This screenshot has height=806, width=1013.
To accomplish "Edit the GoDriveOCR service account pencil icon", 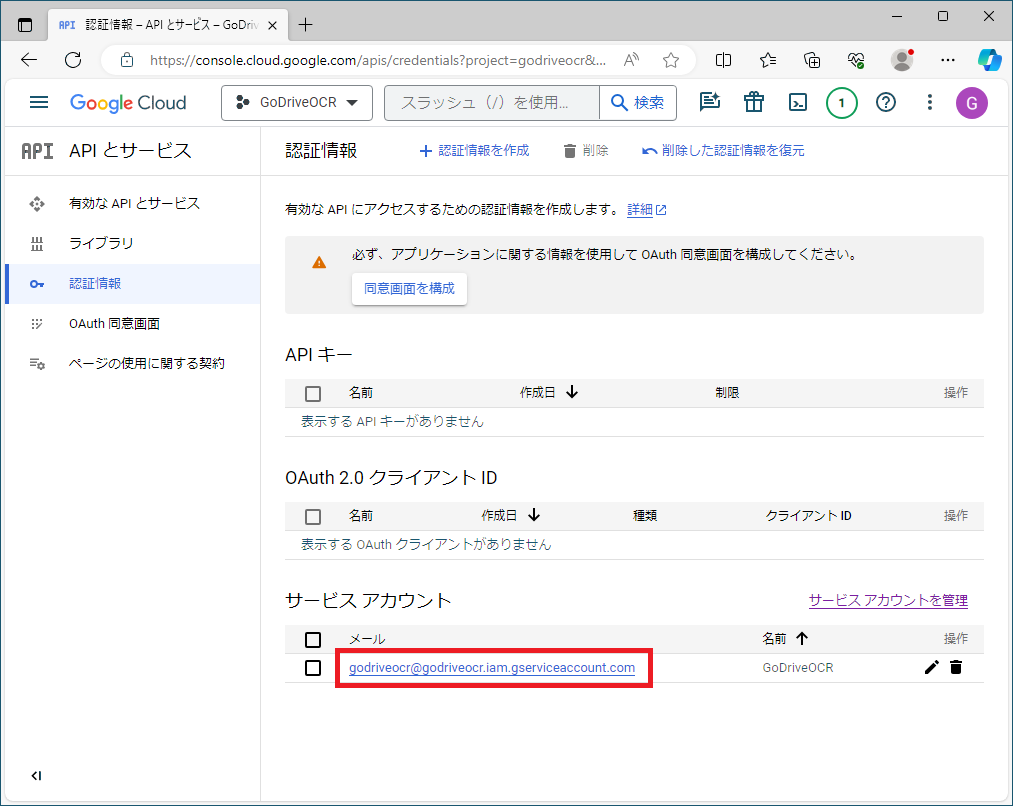I will click(931, 667).
